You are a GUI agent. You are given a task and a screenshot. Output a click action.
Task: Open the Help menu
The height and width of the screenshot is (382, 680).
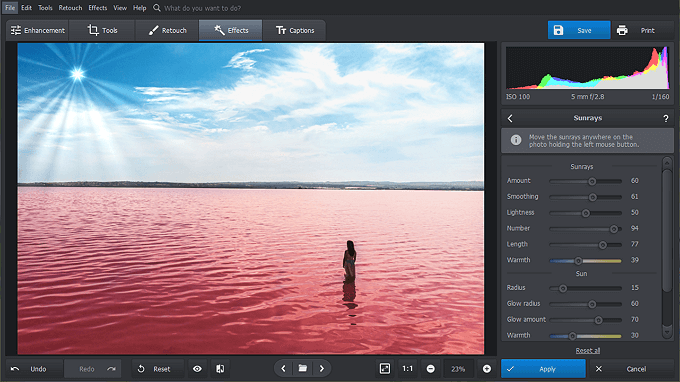(x=140, y=8)
